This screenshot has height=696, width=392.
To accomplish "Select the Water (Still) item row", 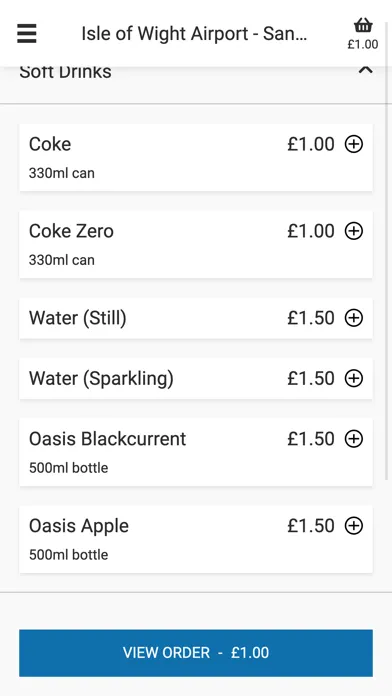I will point(196,318).
